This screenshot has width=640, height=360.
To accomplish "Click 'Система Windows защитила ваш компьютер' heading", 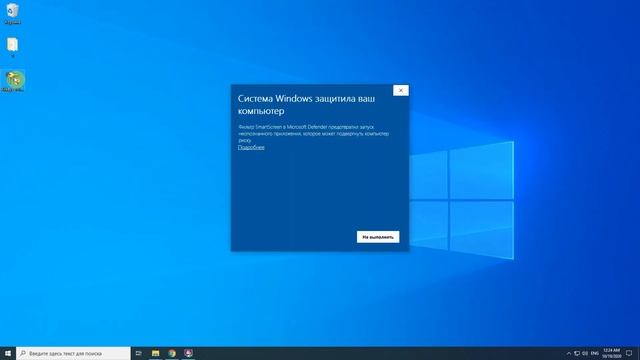I will pos(306,104).
